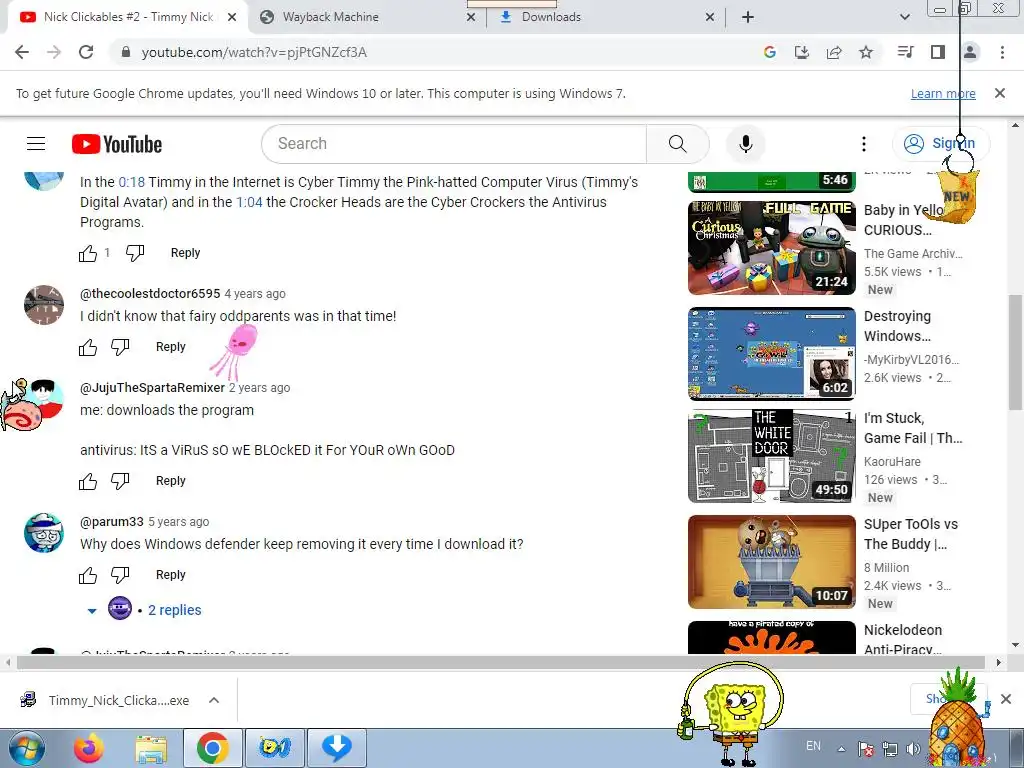This screenshot has height=768, width=1024.
Task: Reply to the Cyber Timmy comment
Action: (x=185, y=253)
